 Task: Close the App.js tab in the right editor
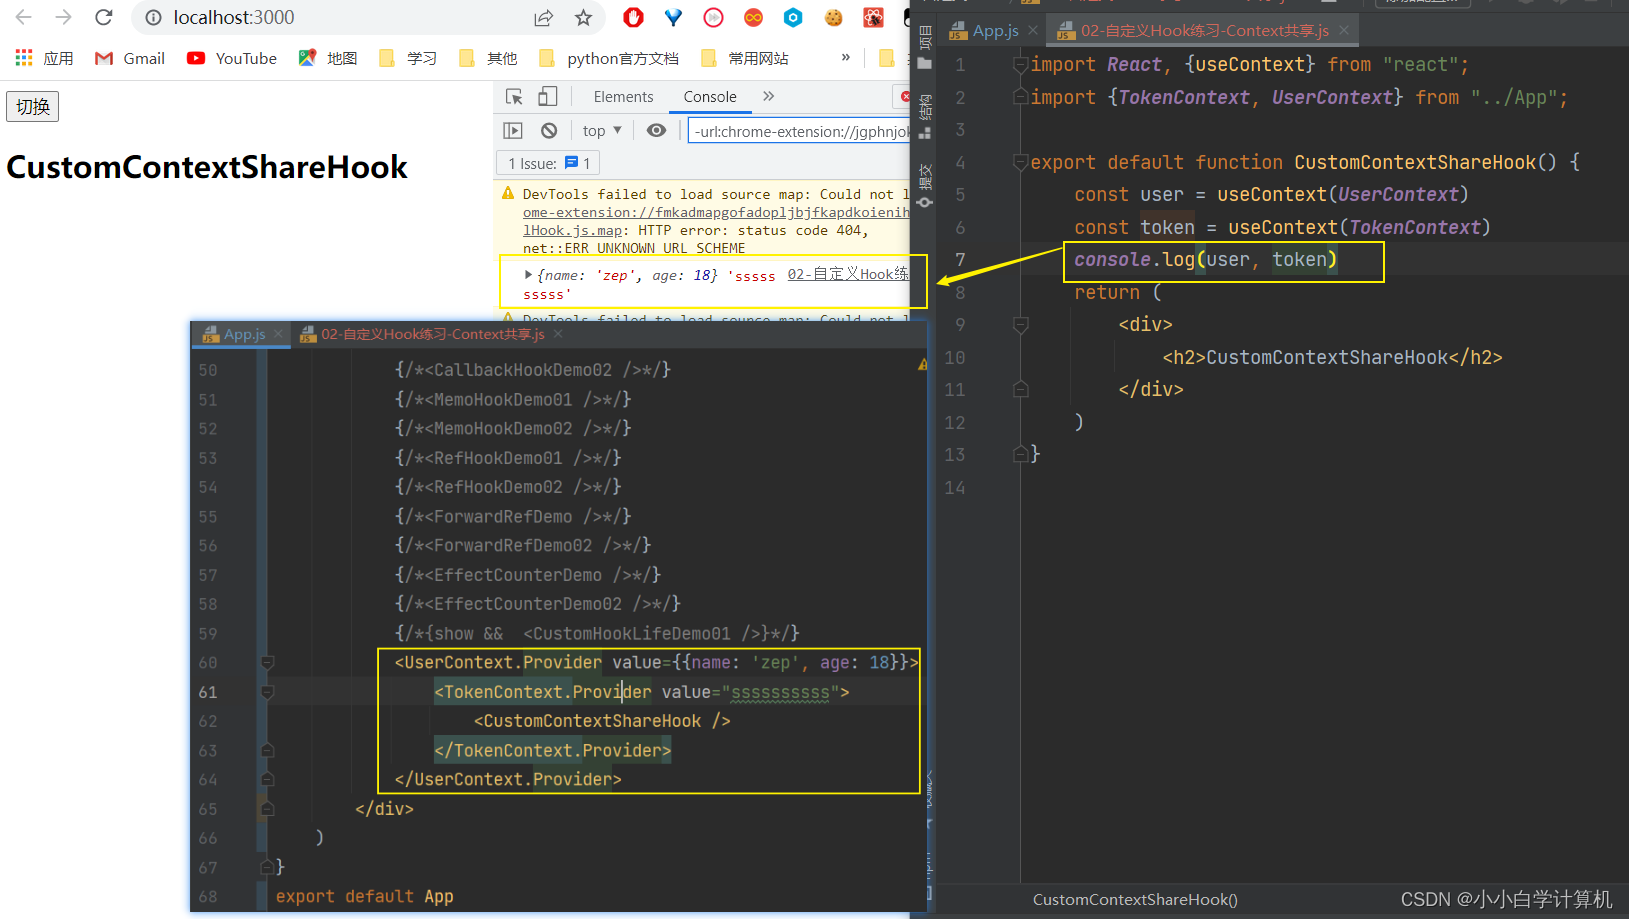pyautogui.click(x=1033, y=31)
